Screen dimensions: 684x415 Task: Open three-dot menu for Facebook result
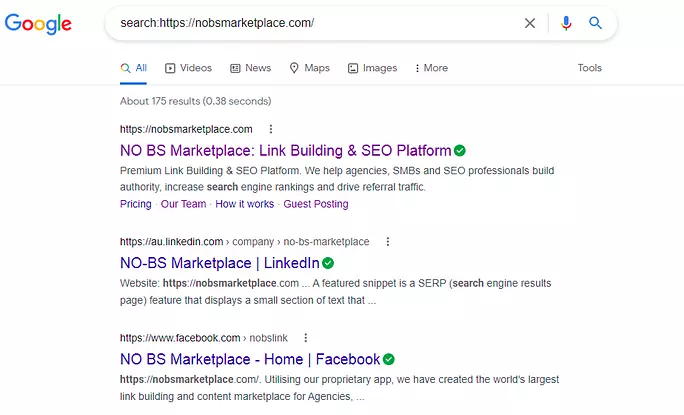click(306, 338)
